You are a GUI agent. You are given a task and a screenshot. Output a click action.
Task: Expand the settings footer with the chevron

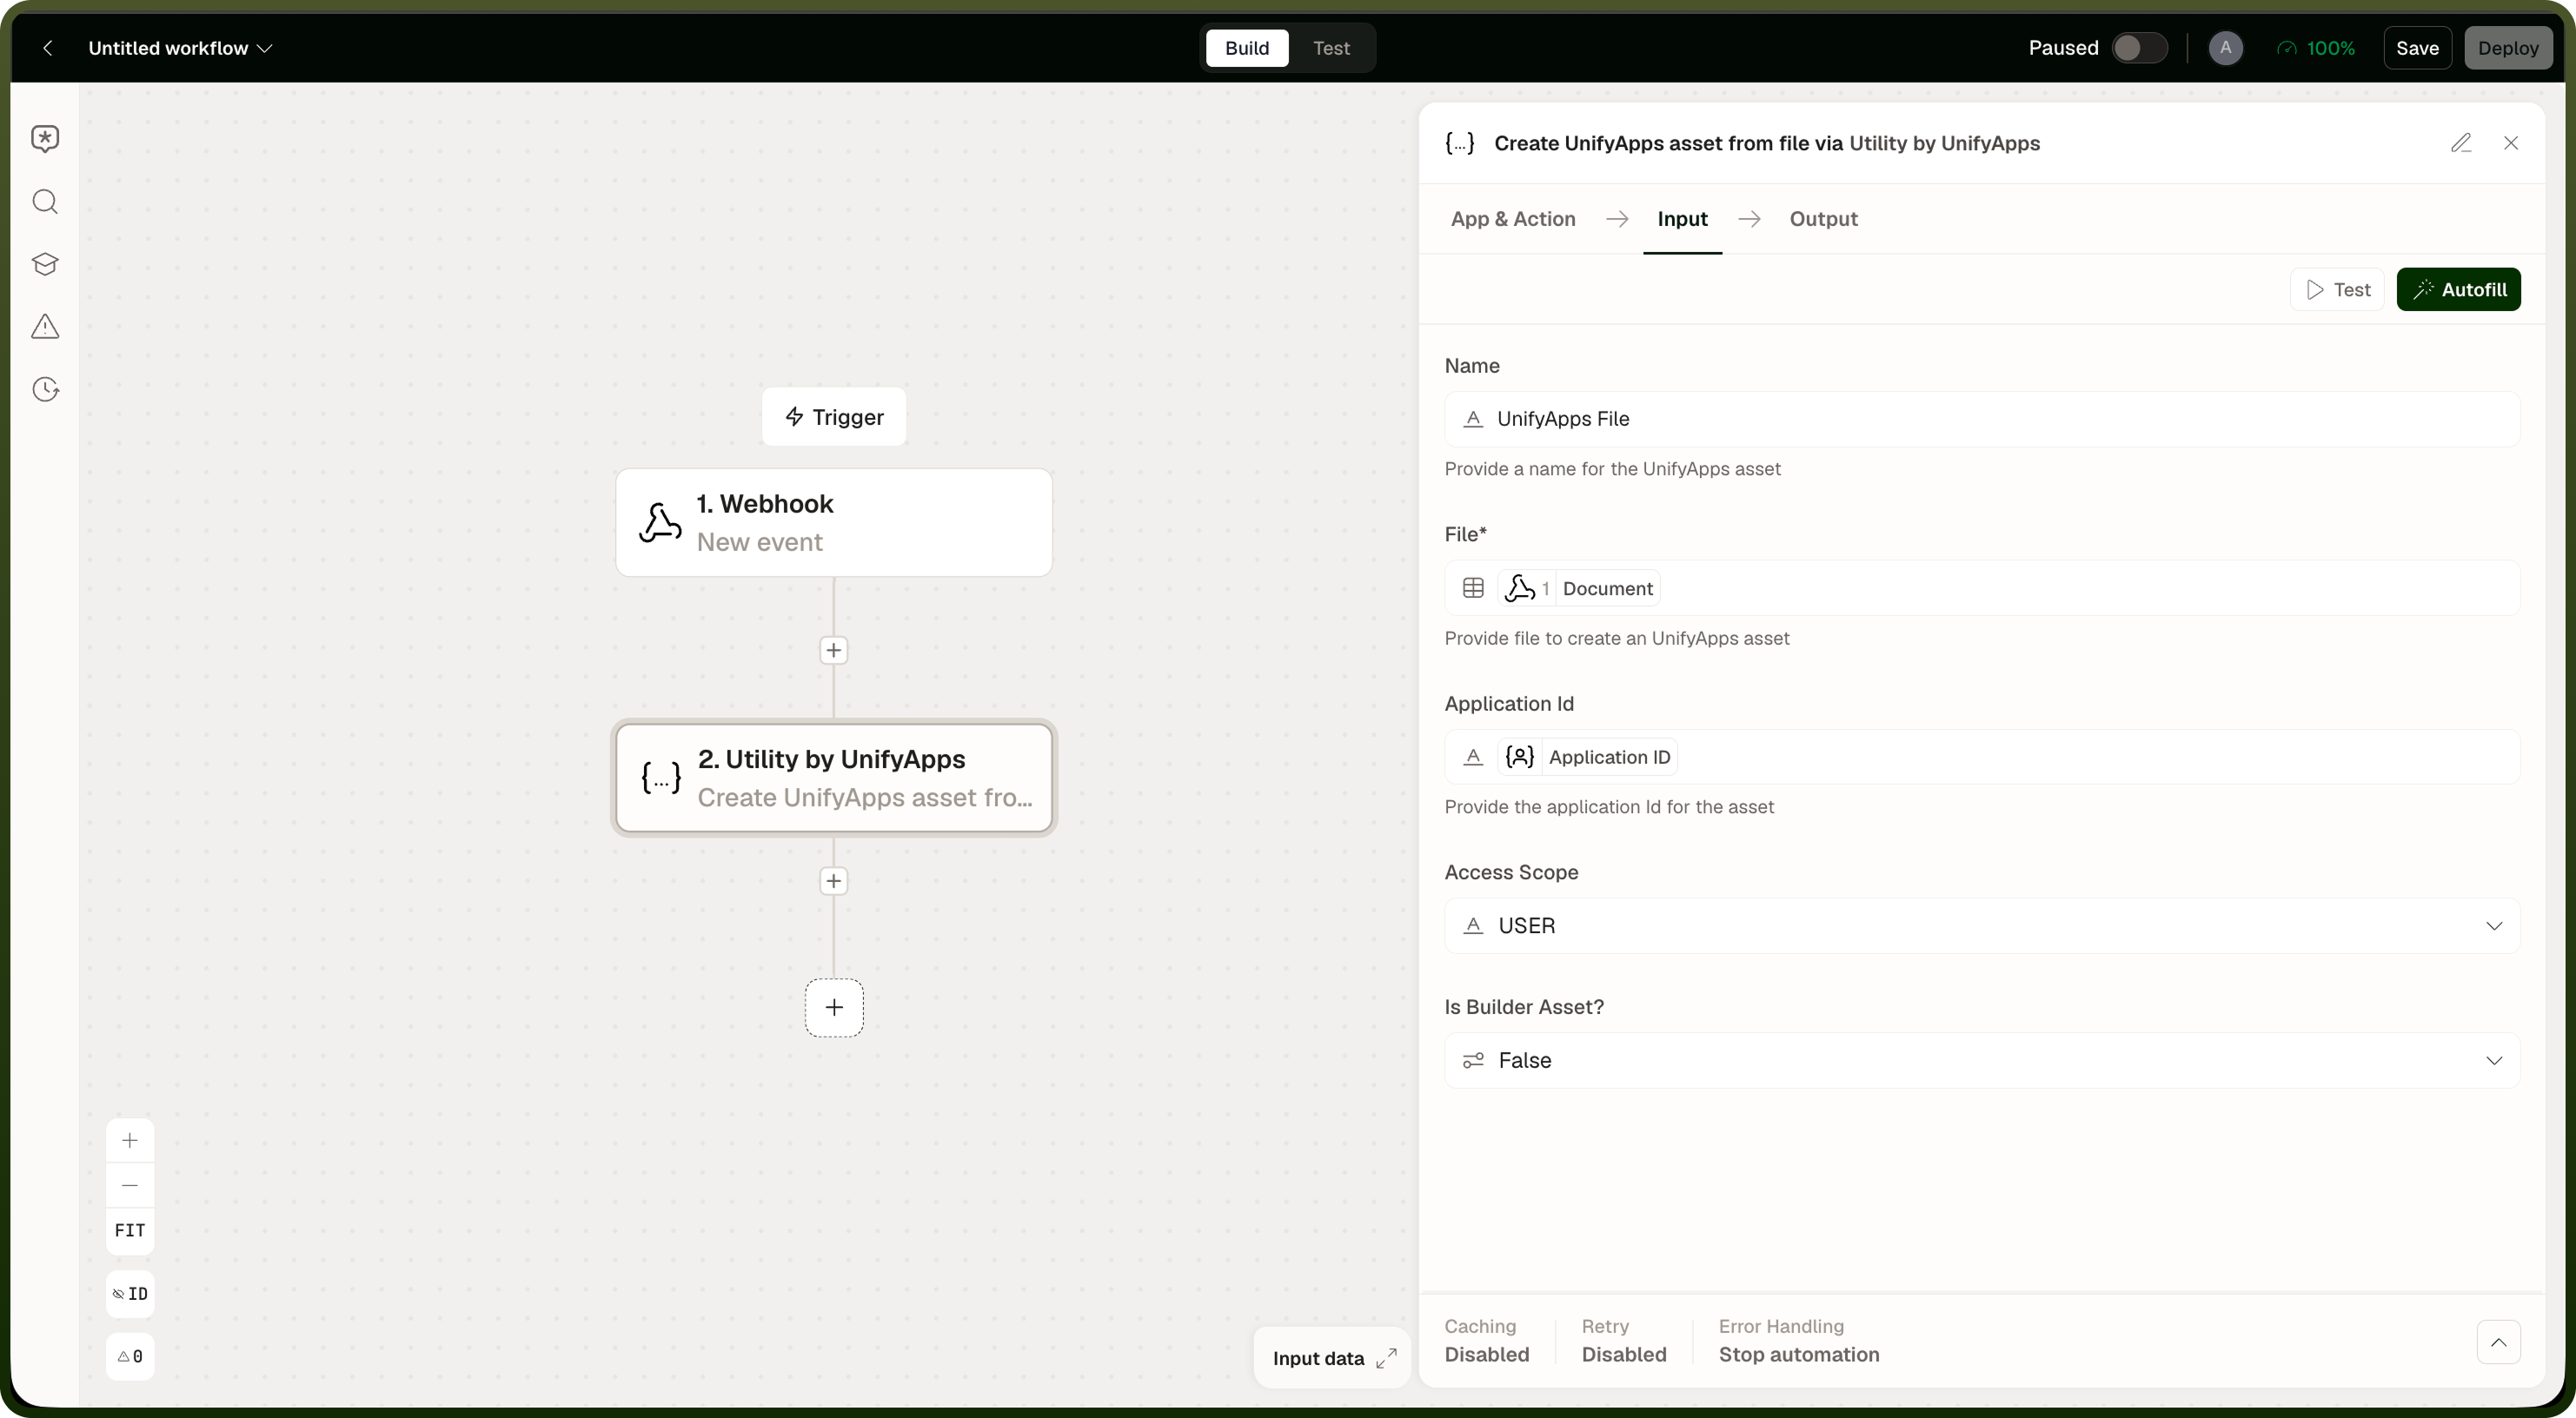pos(2498,1342)
